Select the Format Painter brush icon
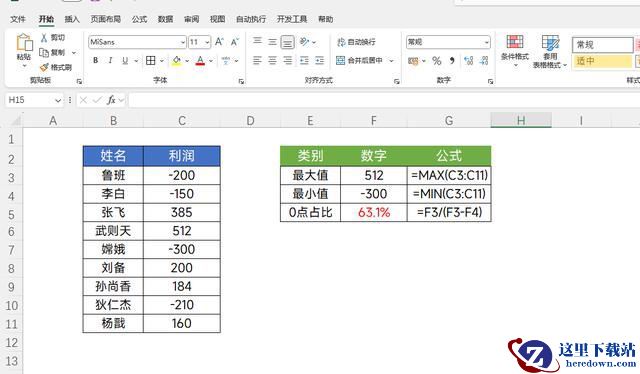Image resolution: width=640 pixels, height=374 pixels. 44,67
